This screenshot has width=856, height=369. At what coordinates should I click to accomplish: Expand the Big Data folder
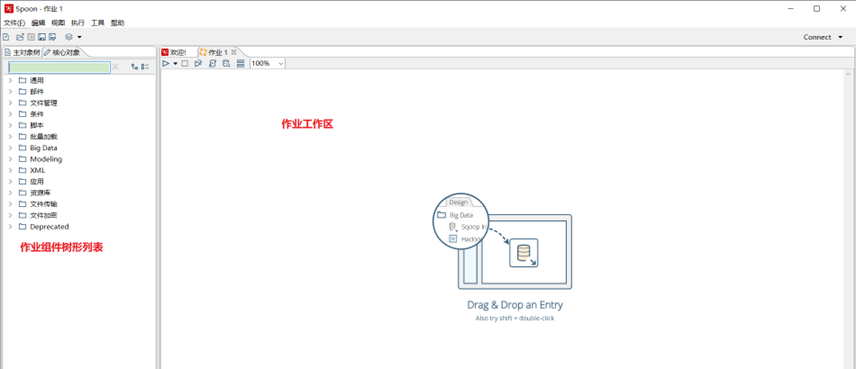coord(10,148)
